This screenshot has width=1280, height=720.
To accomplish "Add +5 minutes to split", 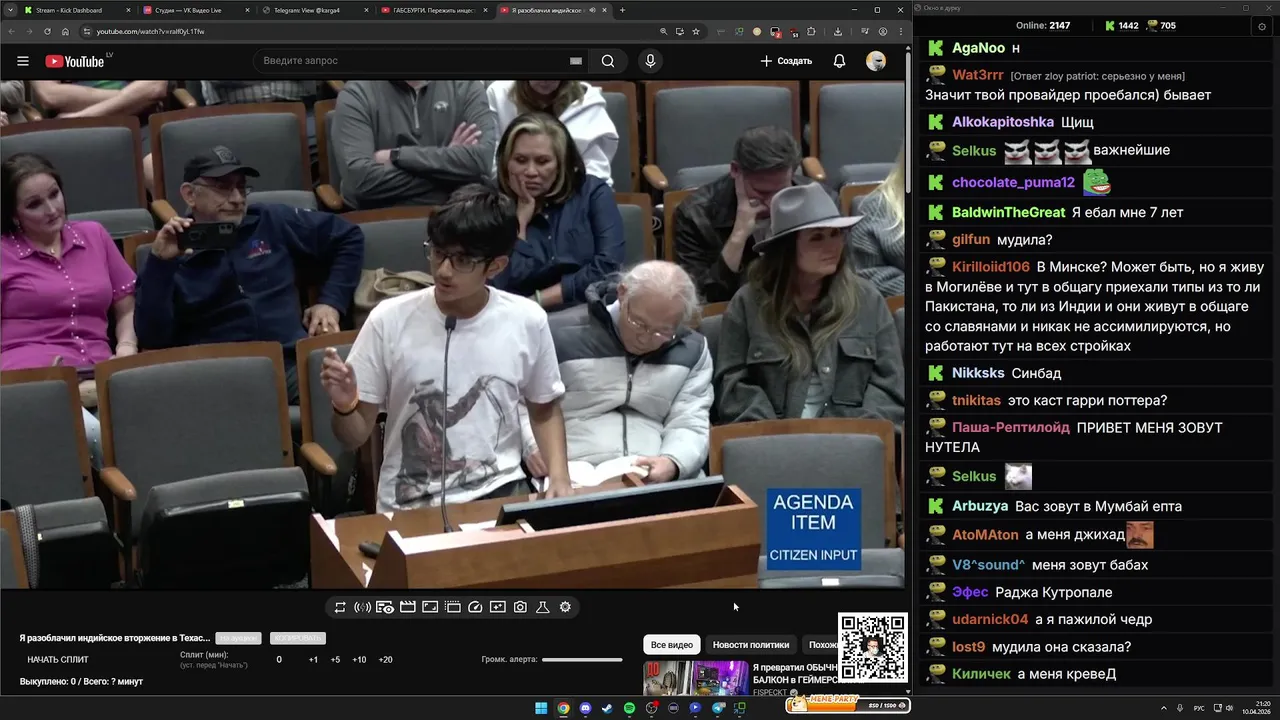I will pos(335,660).
